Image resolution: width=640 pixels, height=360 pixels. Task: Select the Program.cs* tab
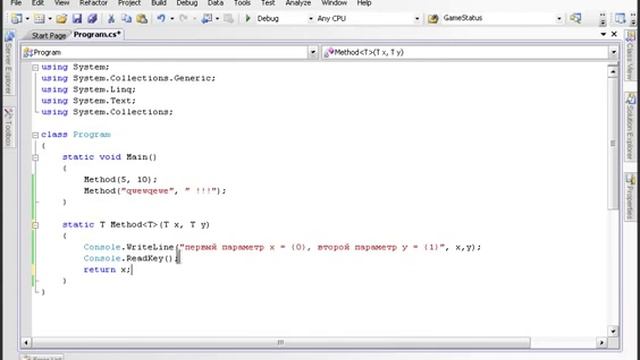tap(97, 35)
